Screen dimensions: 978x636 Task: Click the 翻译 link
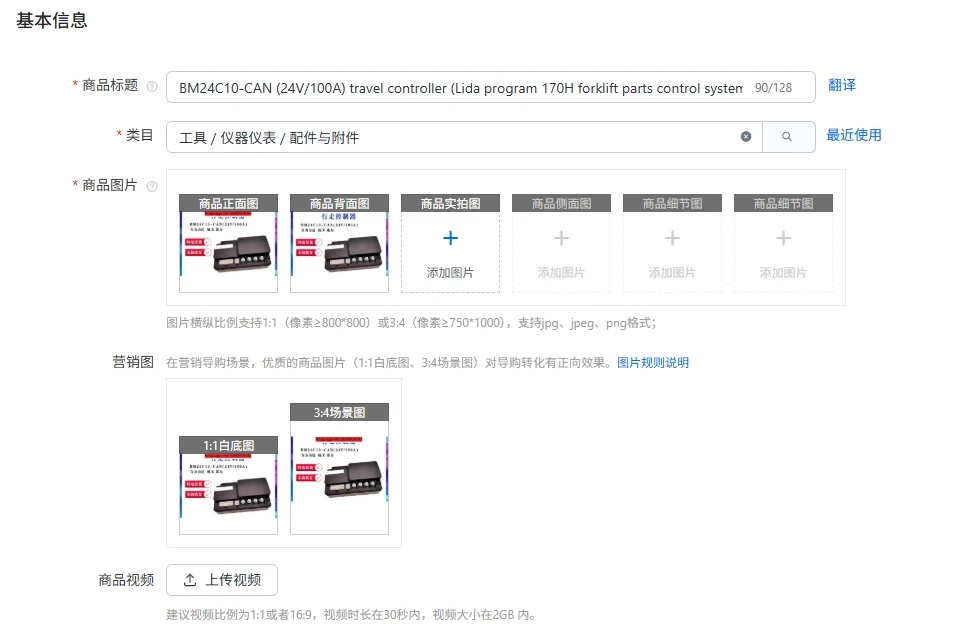(841, 85)
